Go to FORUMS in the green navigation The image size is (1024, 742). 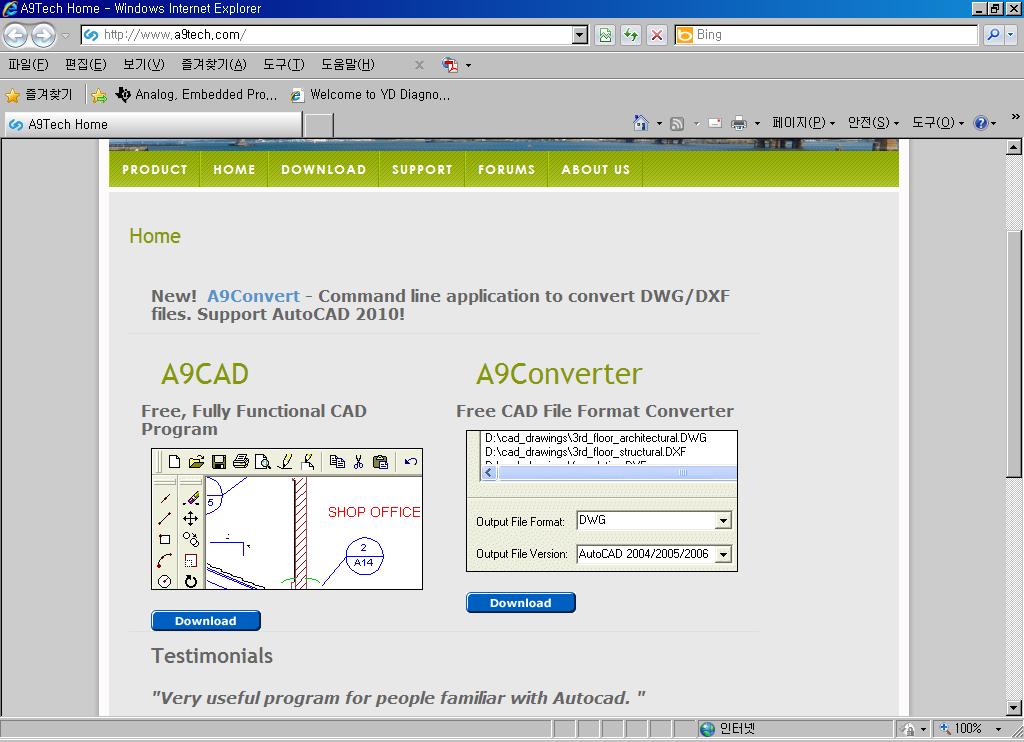point(506,169)
